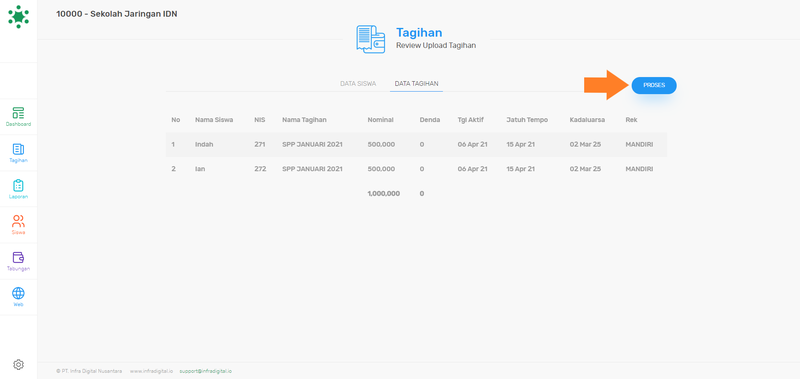Click the school name '10000 - Sekolah Jaringan IDN'
This screenshot has width=800, height=379.
pos(117,14)
